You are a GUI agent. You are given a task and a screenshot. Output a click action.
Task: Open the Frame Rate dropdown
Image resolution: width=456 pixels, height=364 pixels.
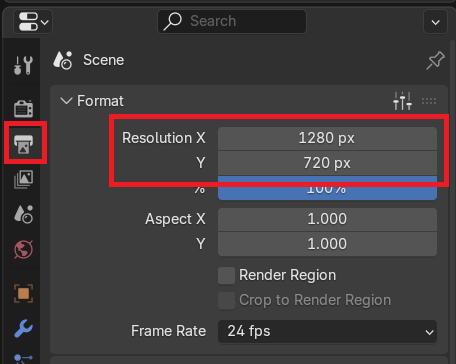point(327,332)
